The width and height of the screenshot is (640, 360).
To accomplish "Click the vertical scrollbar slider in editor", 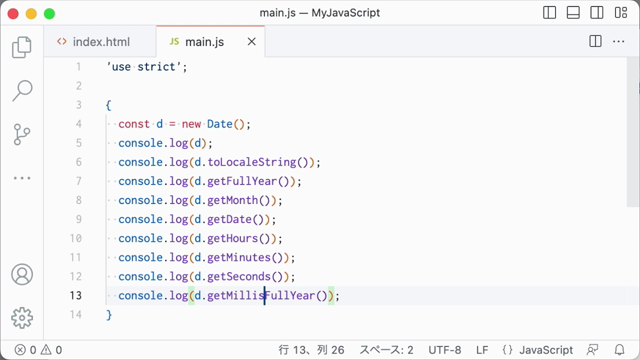I will (633, 132).
